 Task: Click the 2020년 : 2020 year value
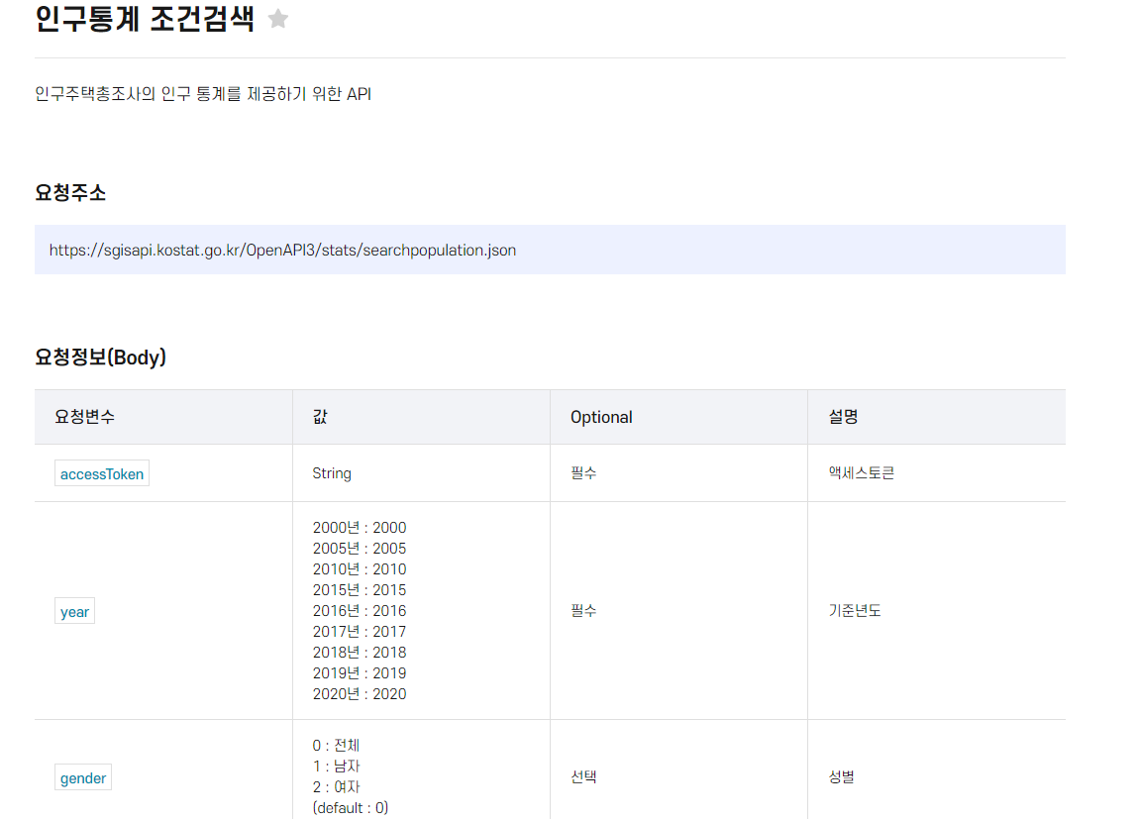[x=359, y=693]
